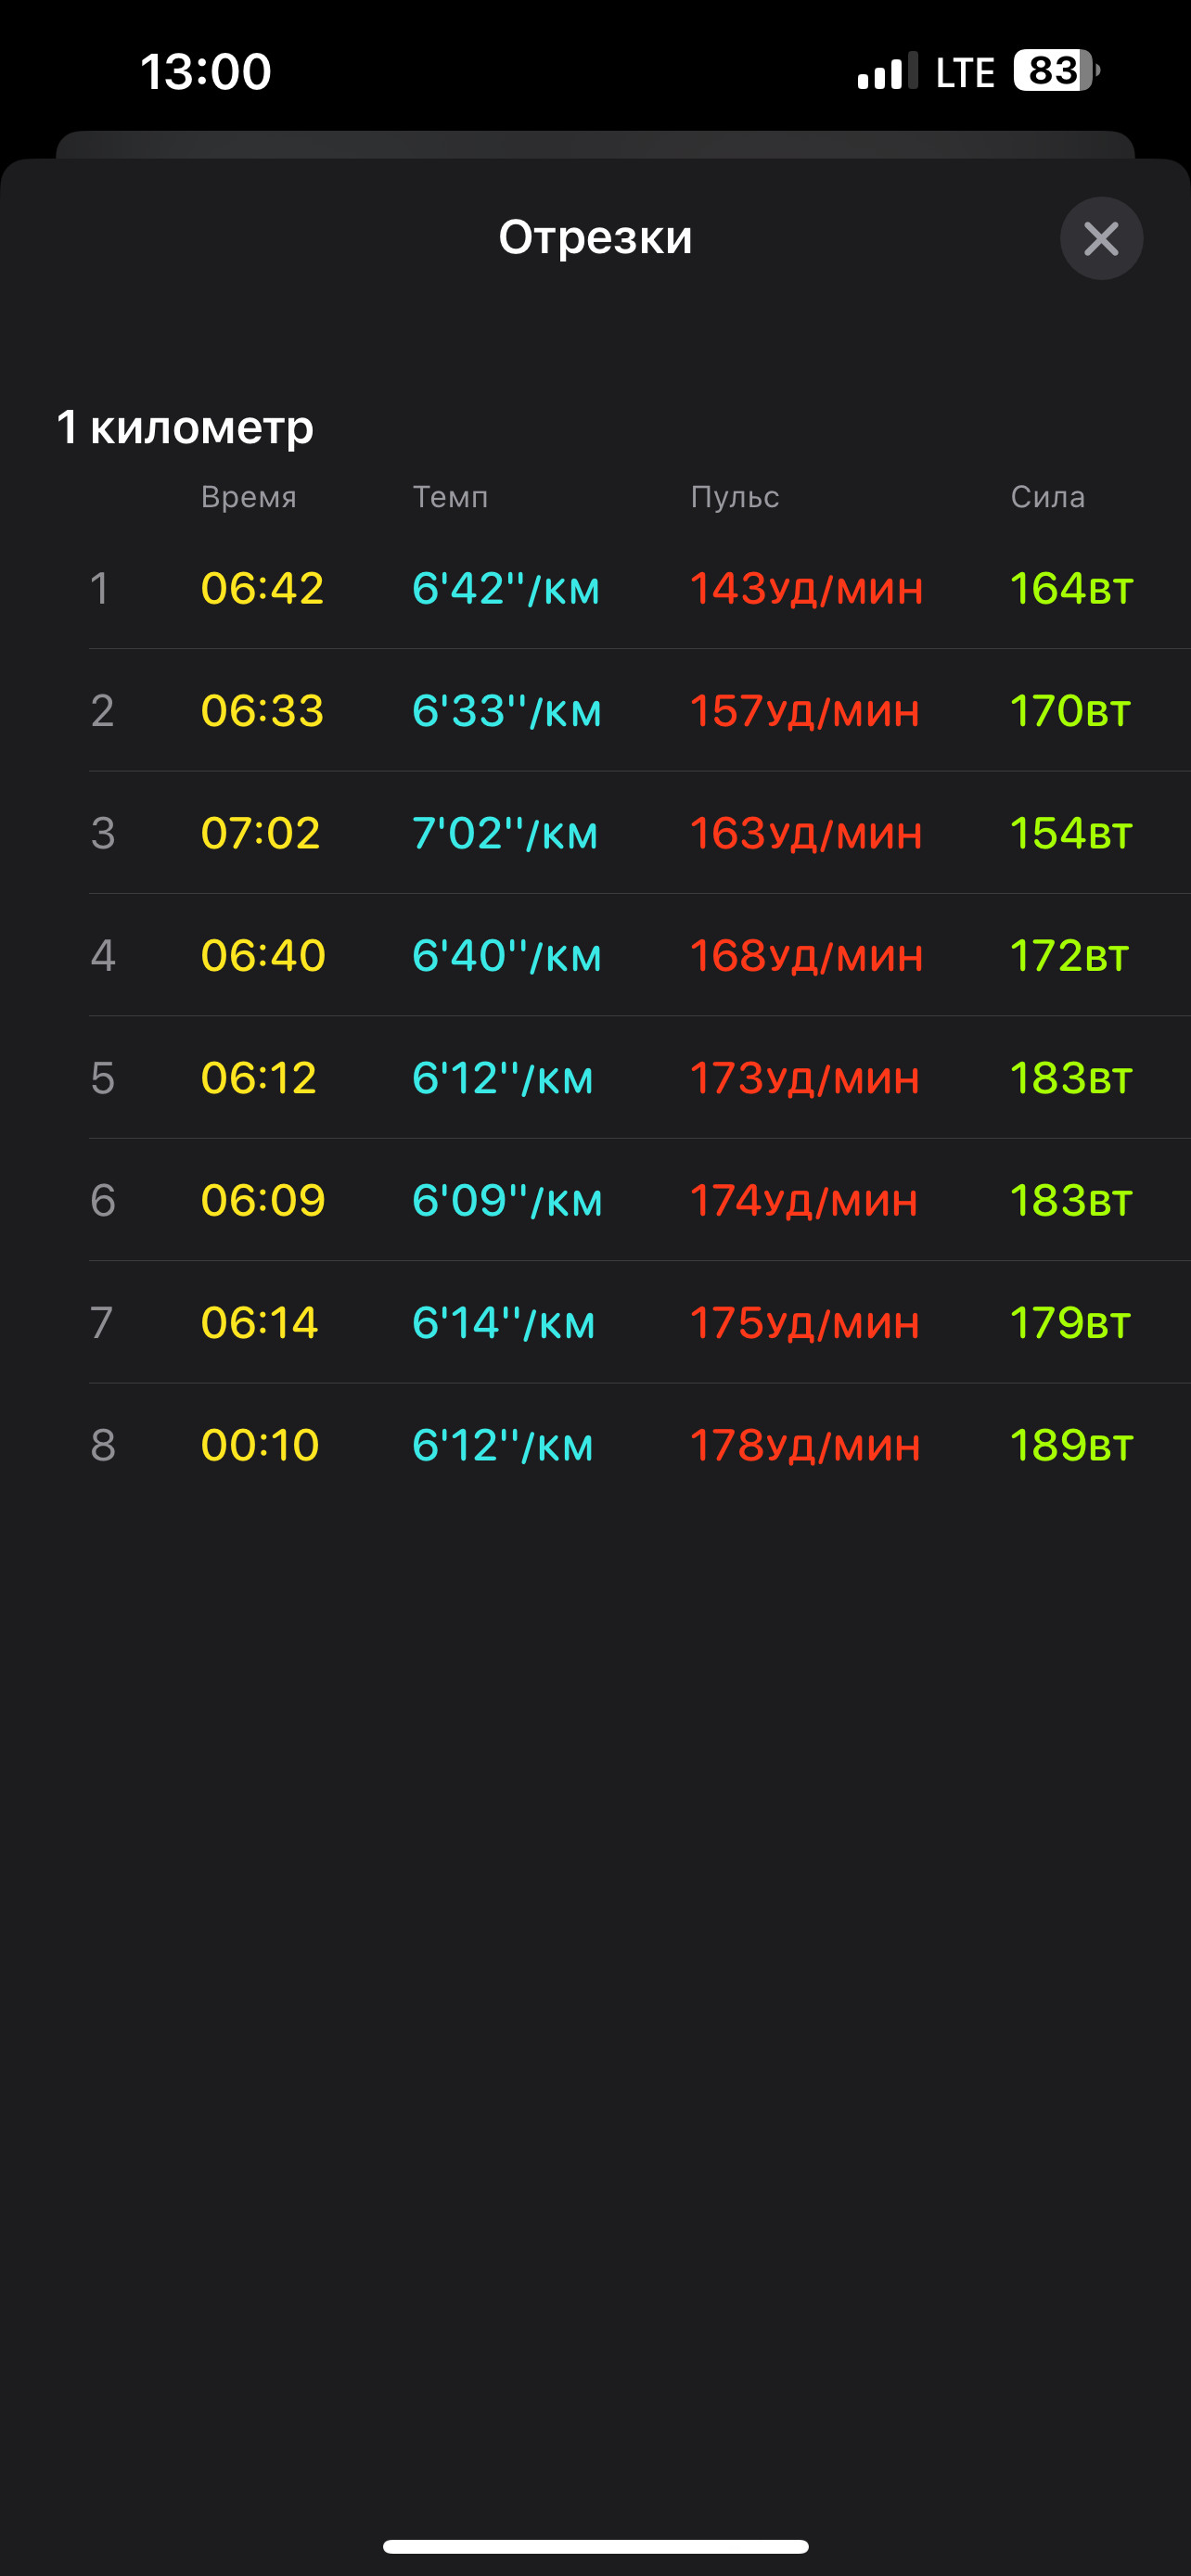Tap the Отрезки sheet title
This screenshot has width=1191, height=2576.
point(596,238)
